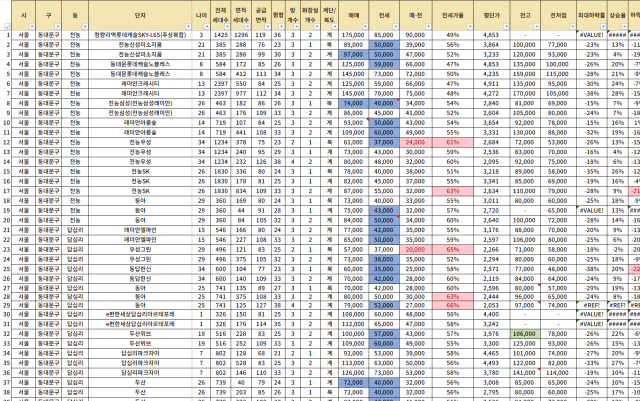Select the 3,242 평단가 cell
Image resolution: width=640 pixels, height=401 pixels.
(491, 324)
